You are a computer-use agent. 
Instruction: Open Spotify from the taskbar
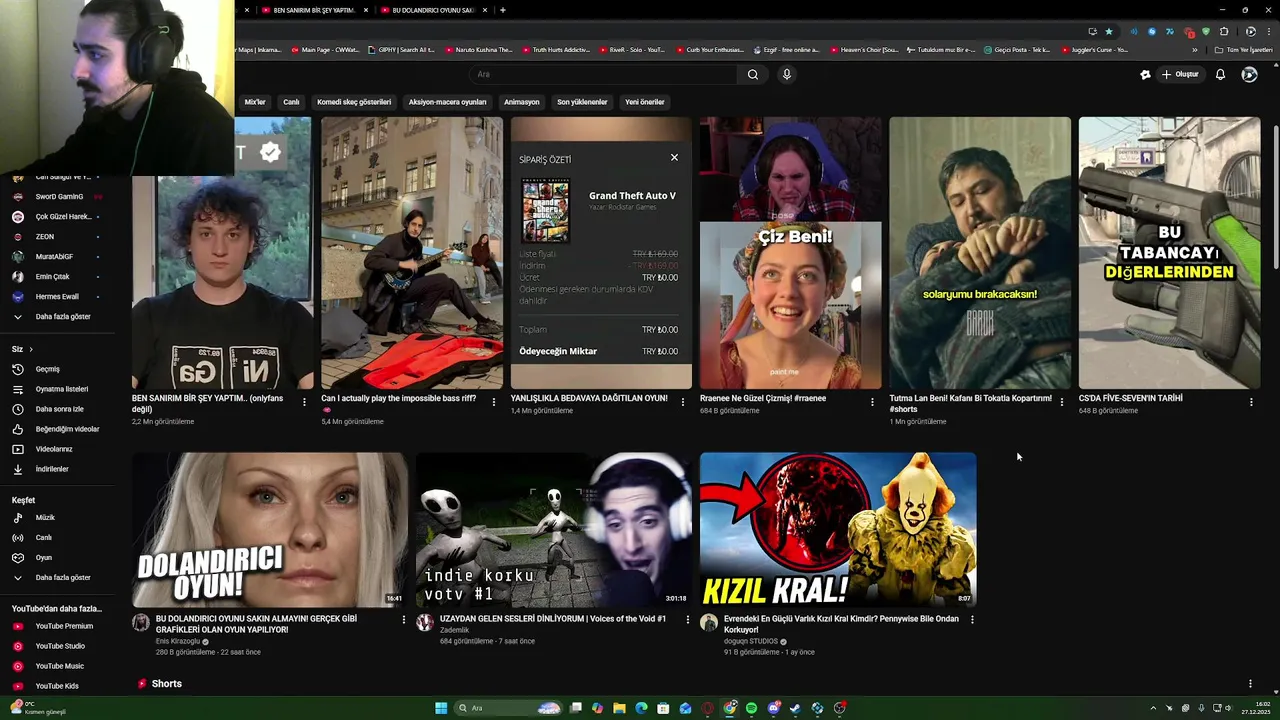[751, 708]
